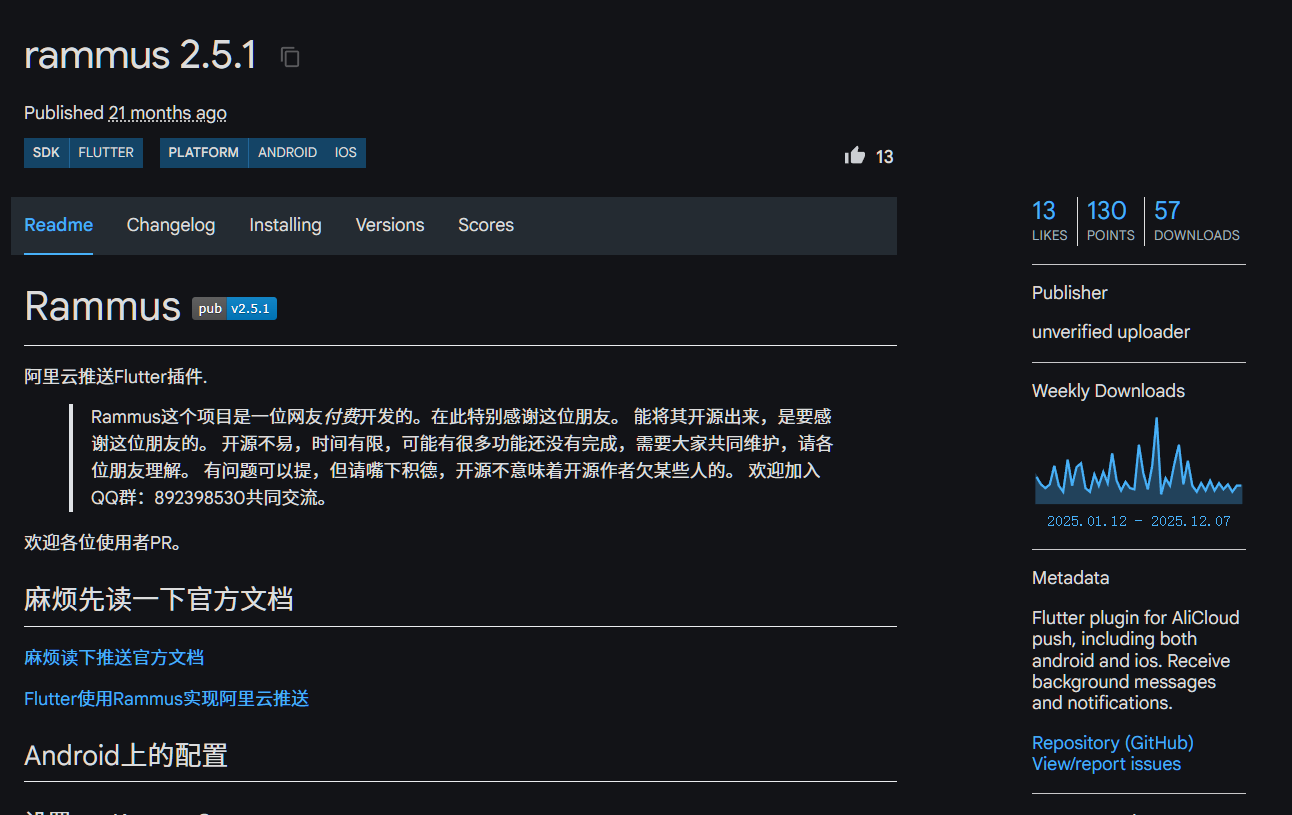Image resolution: width=1292 pixels, height=815 pixels.
Task: Click the thumbs-up like icon
Action: tap(855, 155)
